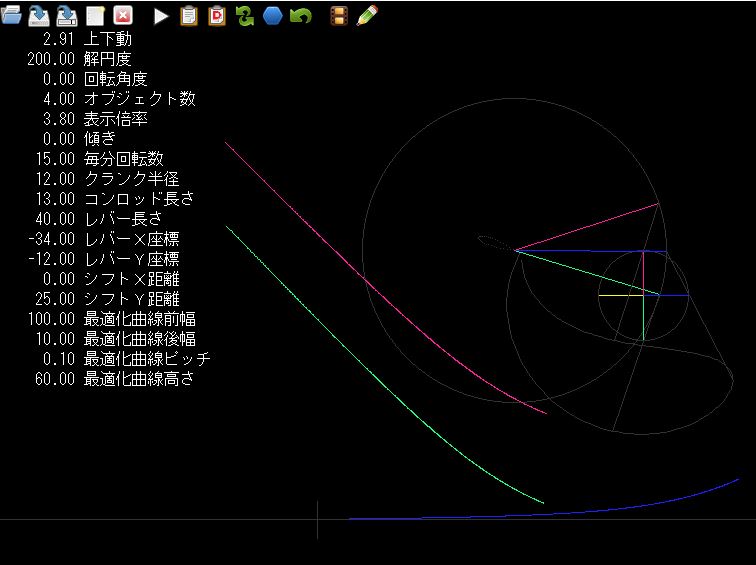
Task: Click the 表示倍率 parameter row
Action: click(95, 119)
